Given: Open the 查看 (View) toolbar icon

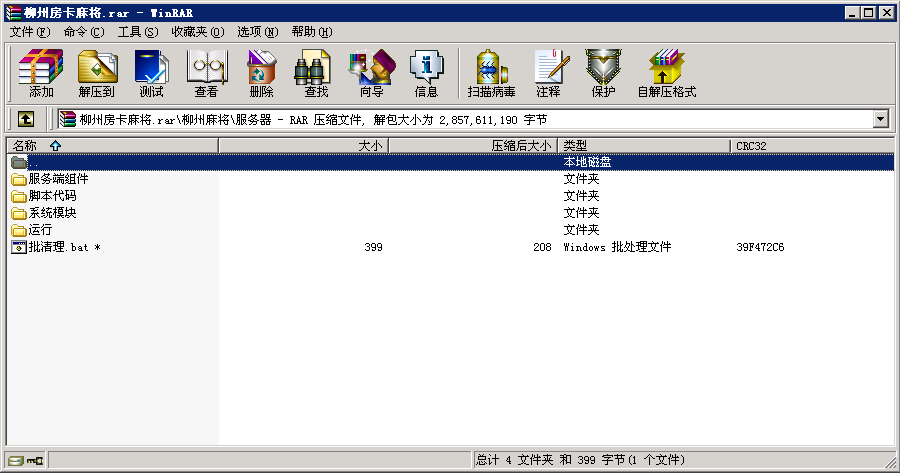Looking at the screenshot, I should coord(206,74).
